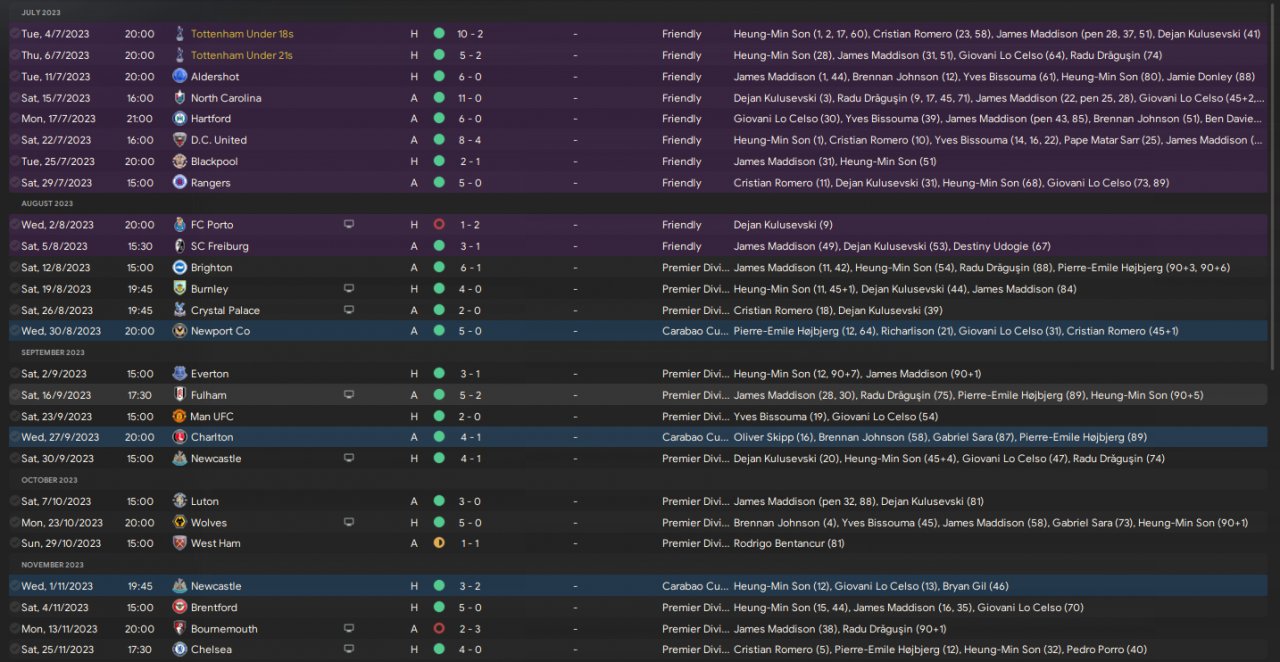This screenshot has width=1280, height=662.
Task: Click the Carabao Cup label on Charlton row
Action: [x=696, y=437]
